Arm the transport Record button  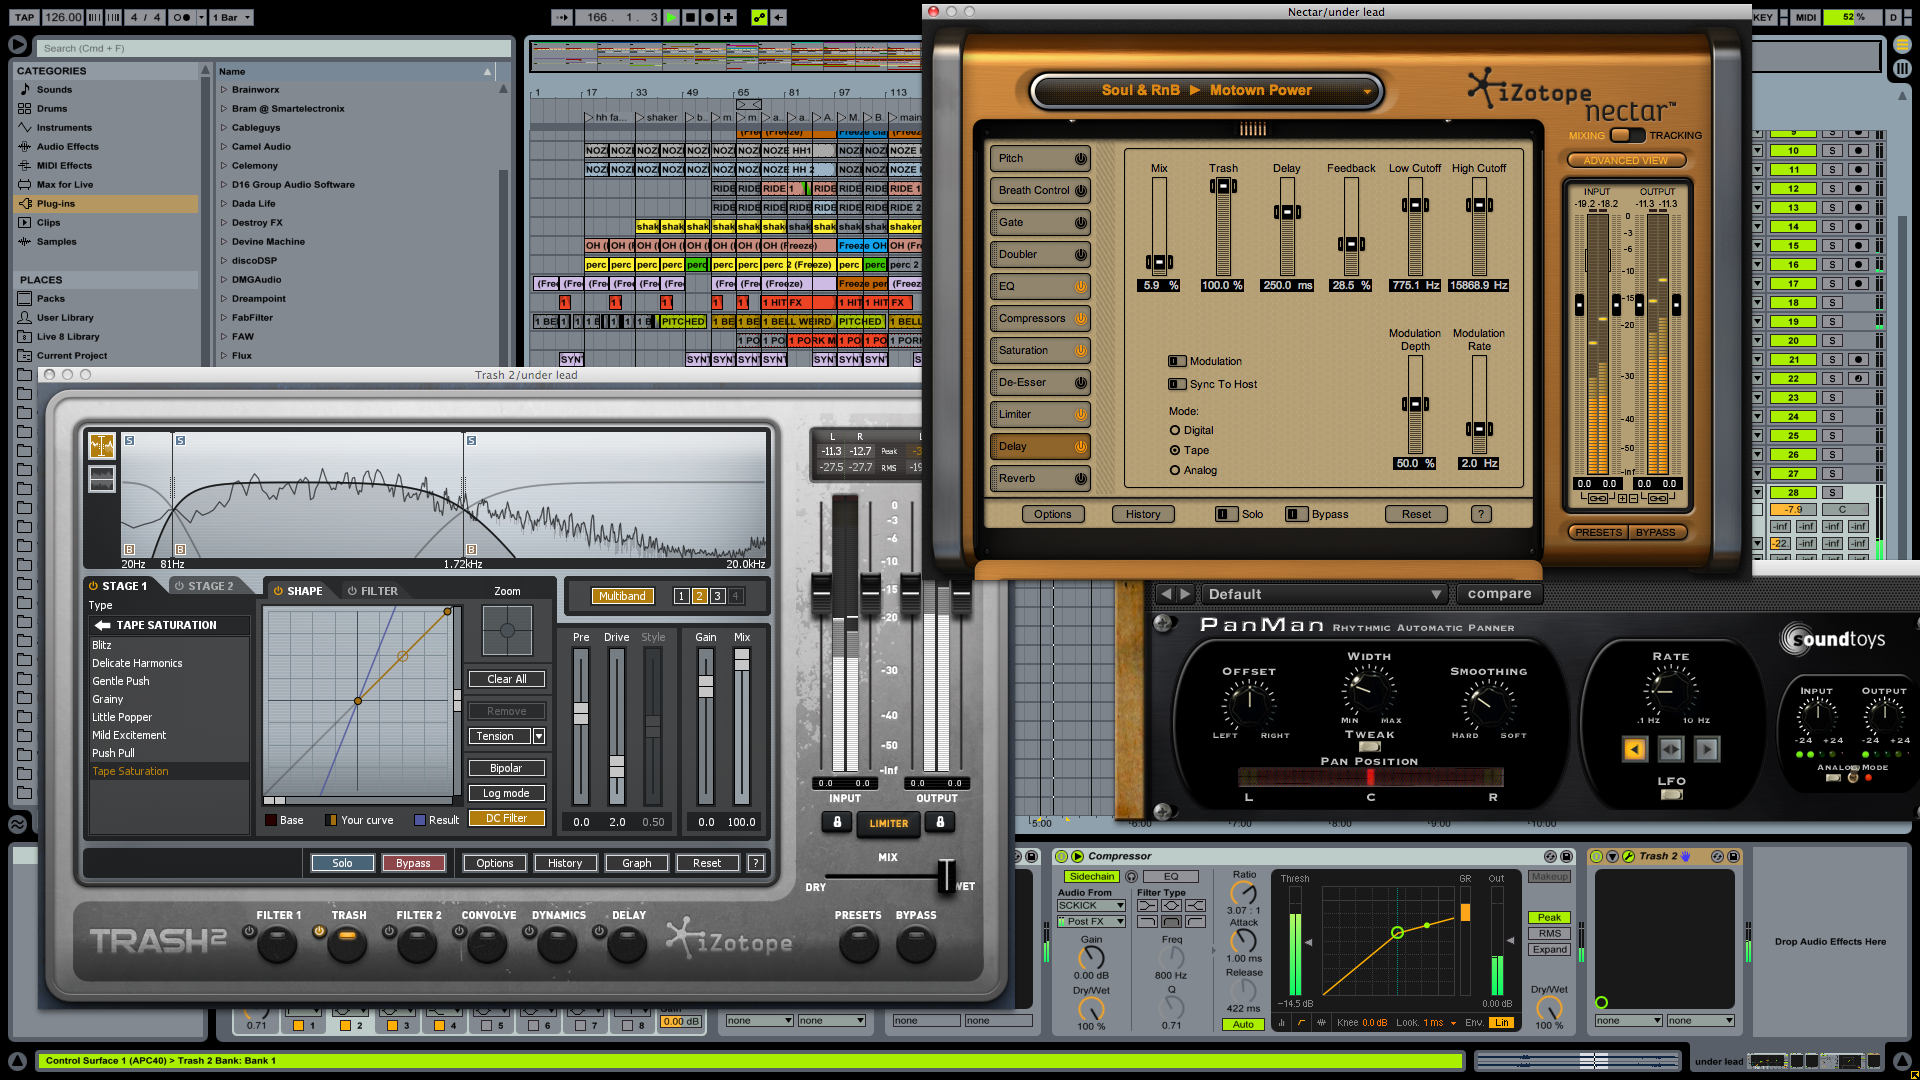710,17
